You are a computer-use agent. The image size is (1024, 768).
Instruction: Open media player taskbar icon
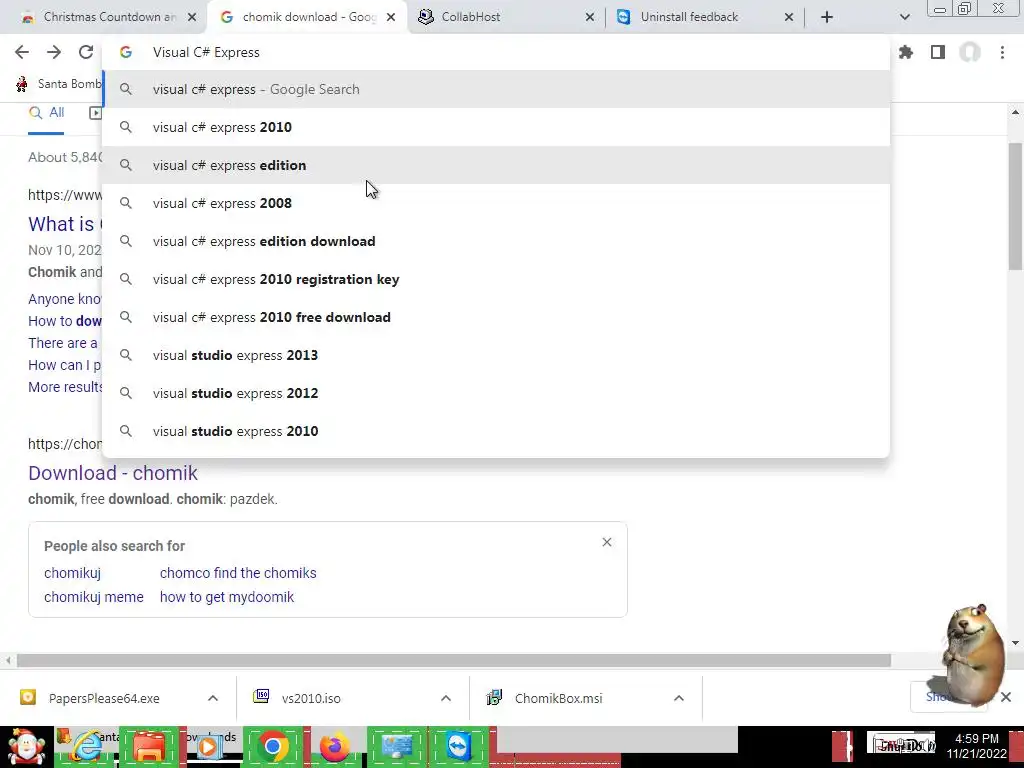209,747
